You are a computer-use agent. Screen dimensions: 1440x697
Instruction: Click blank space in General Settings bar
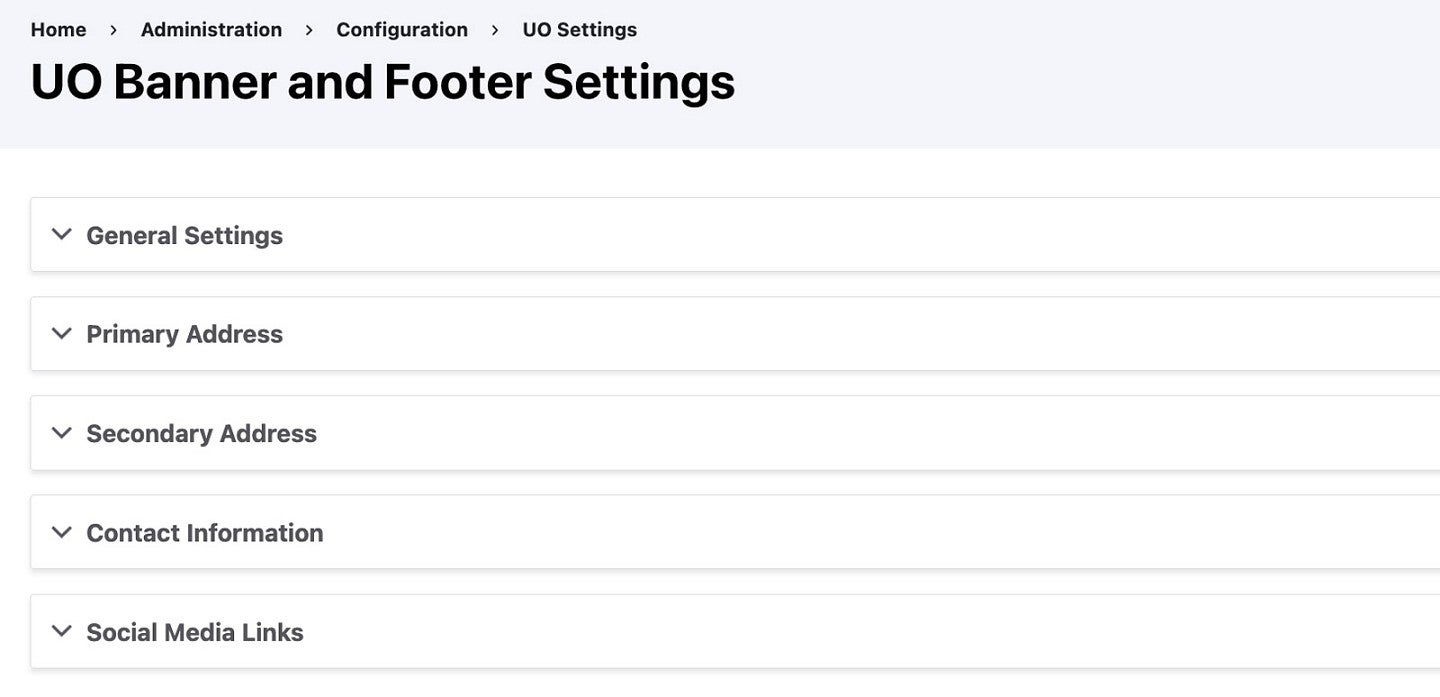coord(850,235)
